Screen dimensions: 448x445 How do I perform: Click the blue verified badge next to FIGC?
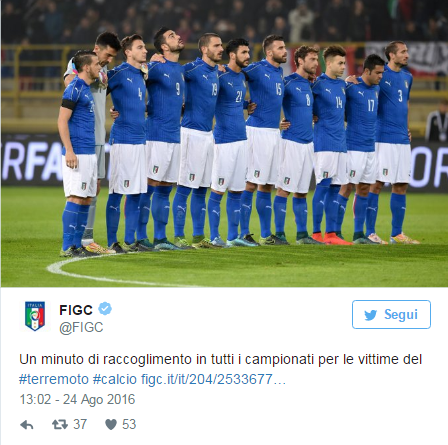click(x=105, y=309)
